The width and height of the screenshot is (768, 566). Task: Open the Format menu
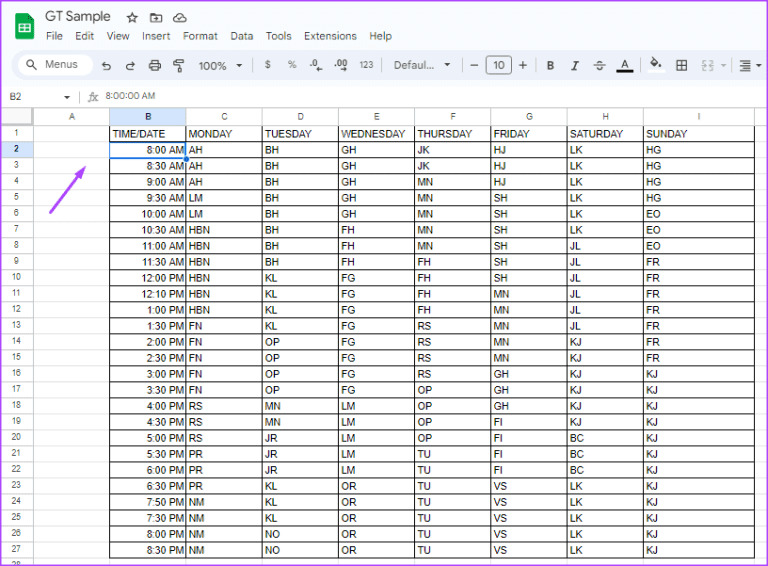[x=200, y=36]
